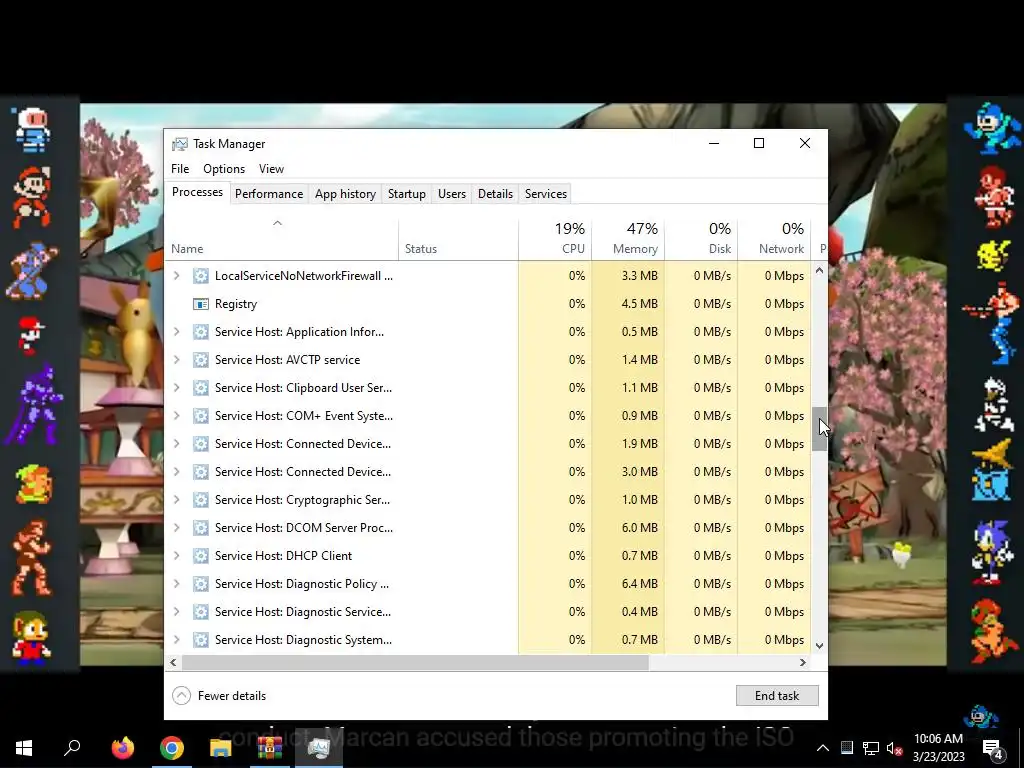Click the 4.5 MB Registry memory value
This screenshot has height=768, width=1024.
(x=639, y=304)
